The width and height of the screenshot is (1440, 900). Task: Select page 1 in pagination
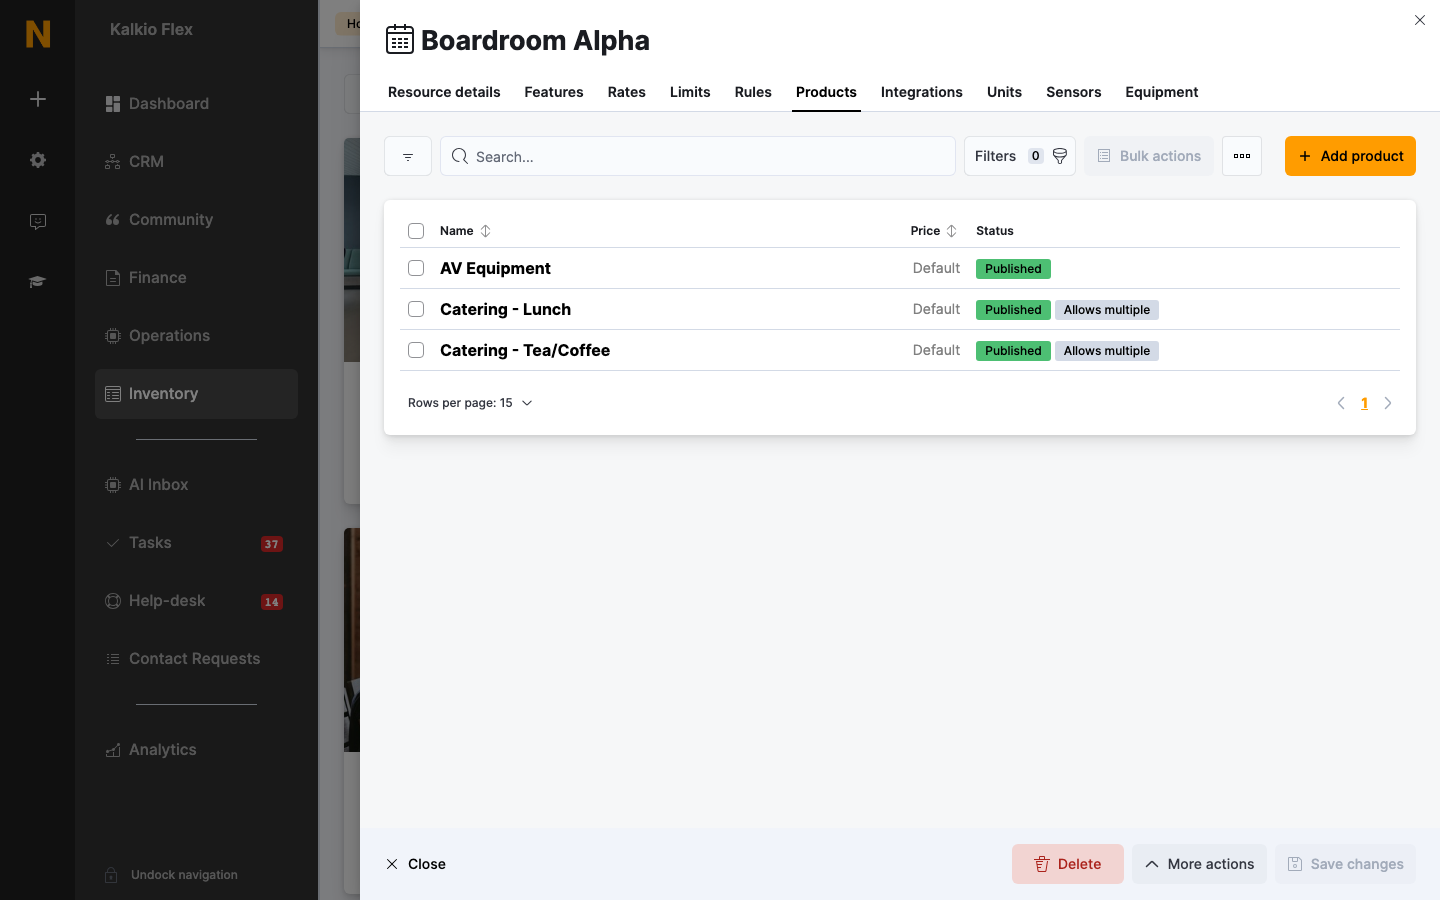pyautogui.click(x=1364, y=403)
